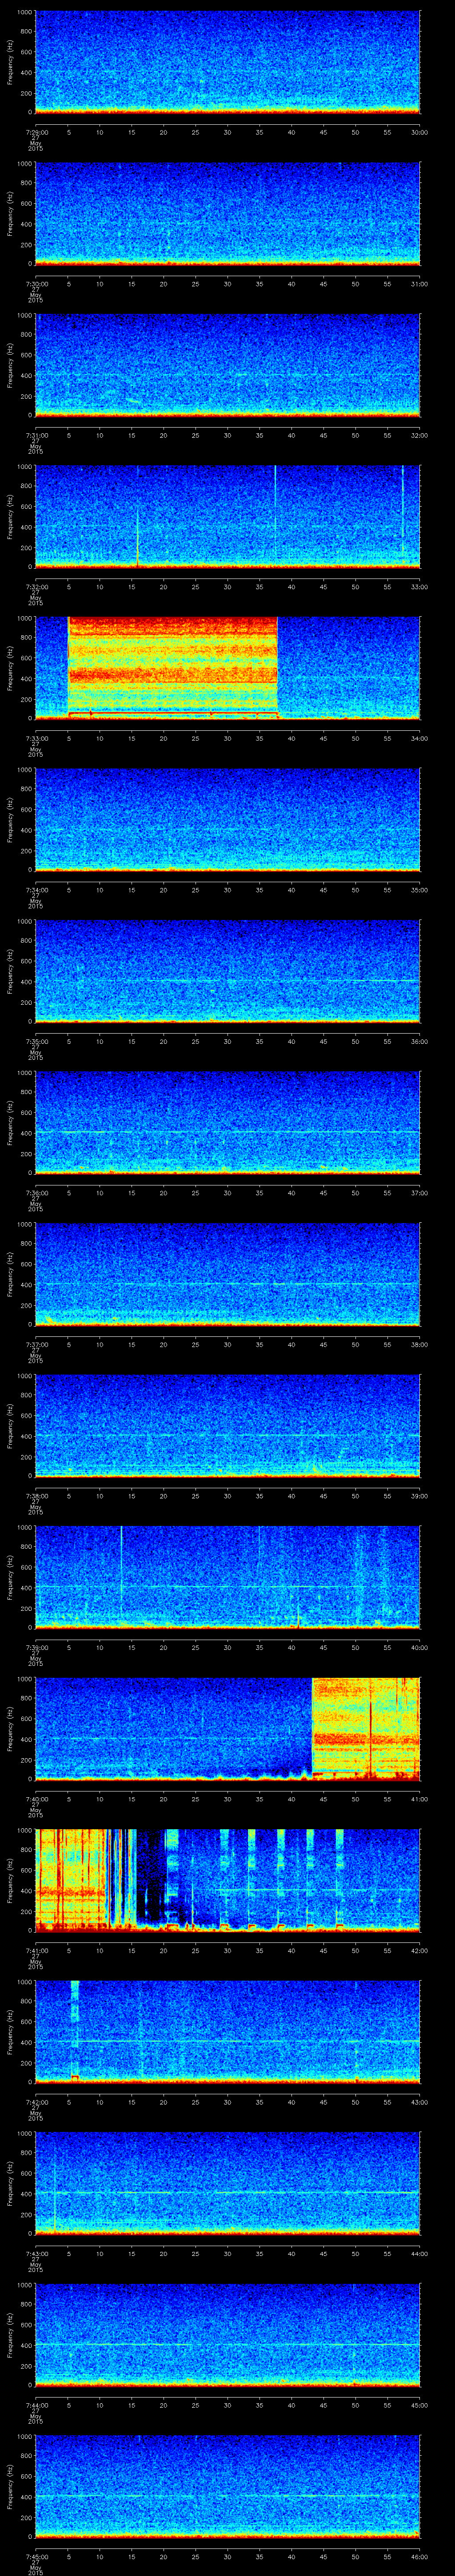Click the 7:36:00 start time label
Image resolution: width=455 pixels, height=2576 pixels.
coord(36,1193)
